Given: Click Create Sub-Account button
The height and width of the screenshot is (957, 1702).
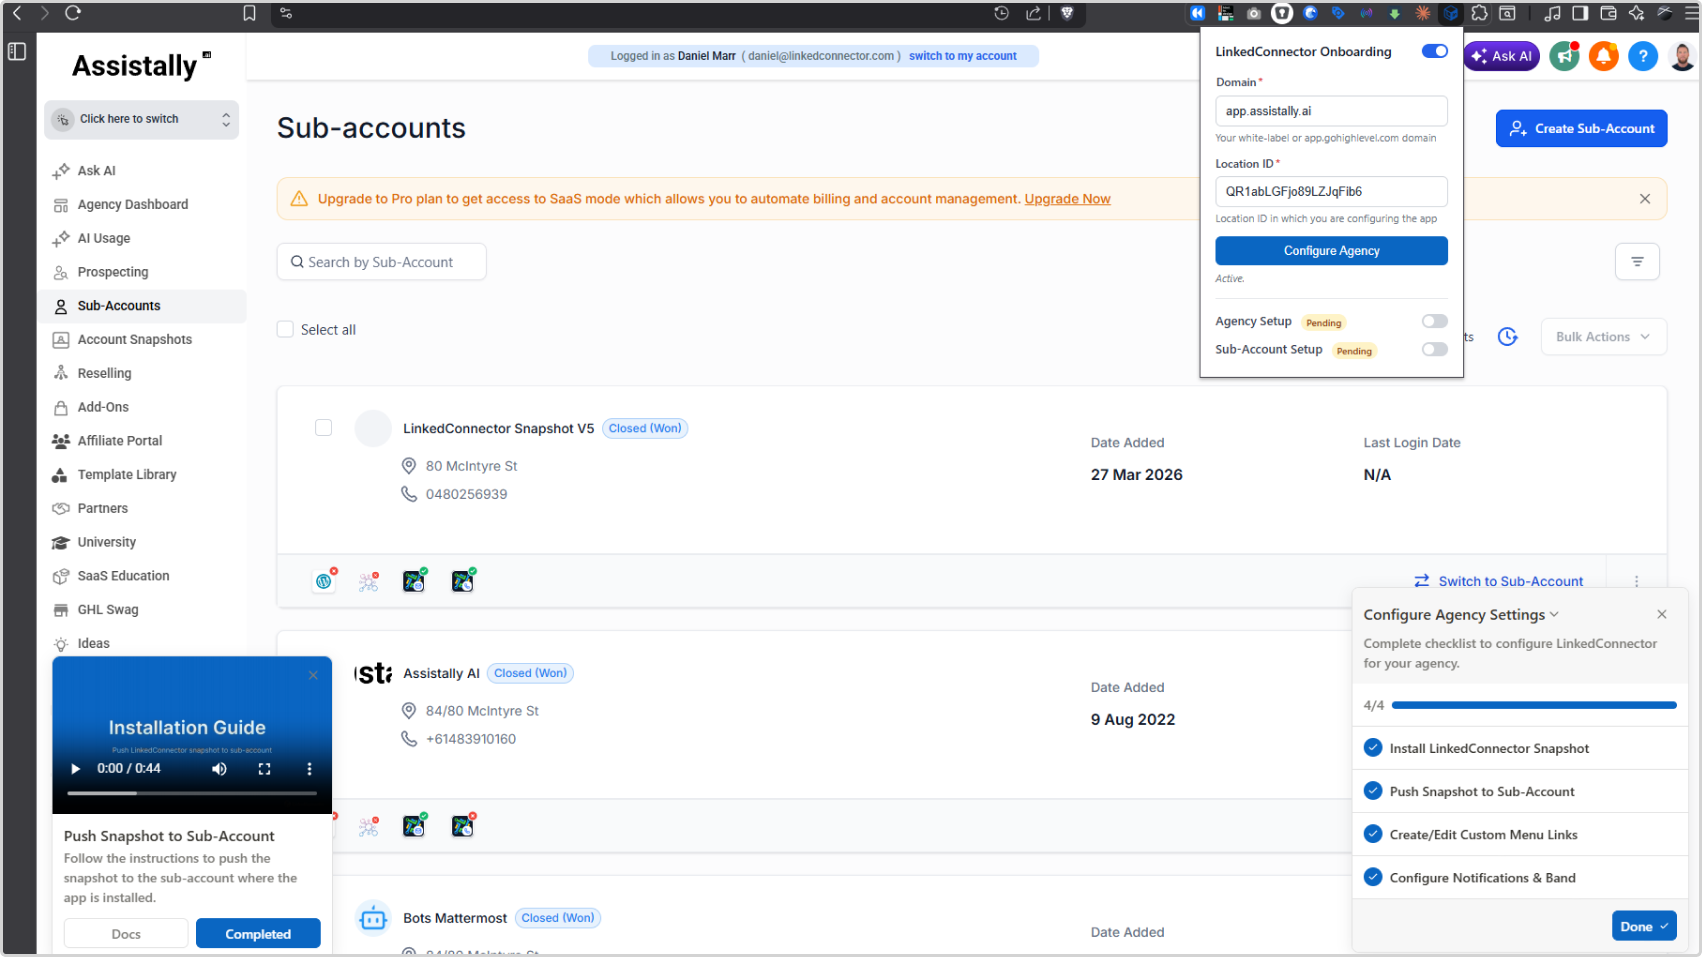Looking at the screenshot, I should click(x=1581, y=128).
